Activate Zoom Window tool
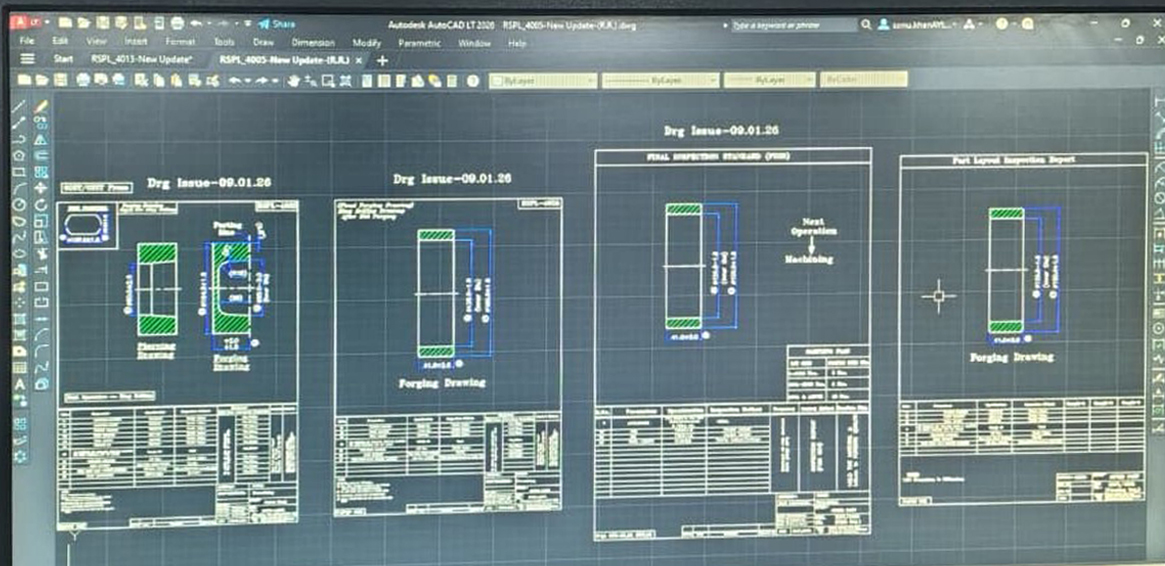Viewport: 1165px width, 566px height. pyautogui.click(x=328, y=79)
